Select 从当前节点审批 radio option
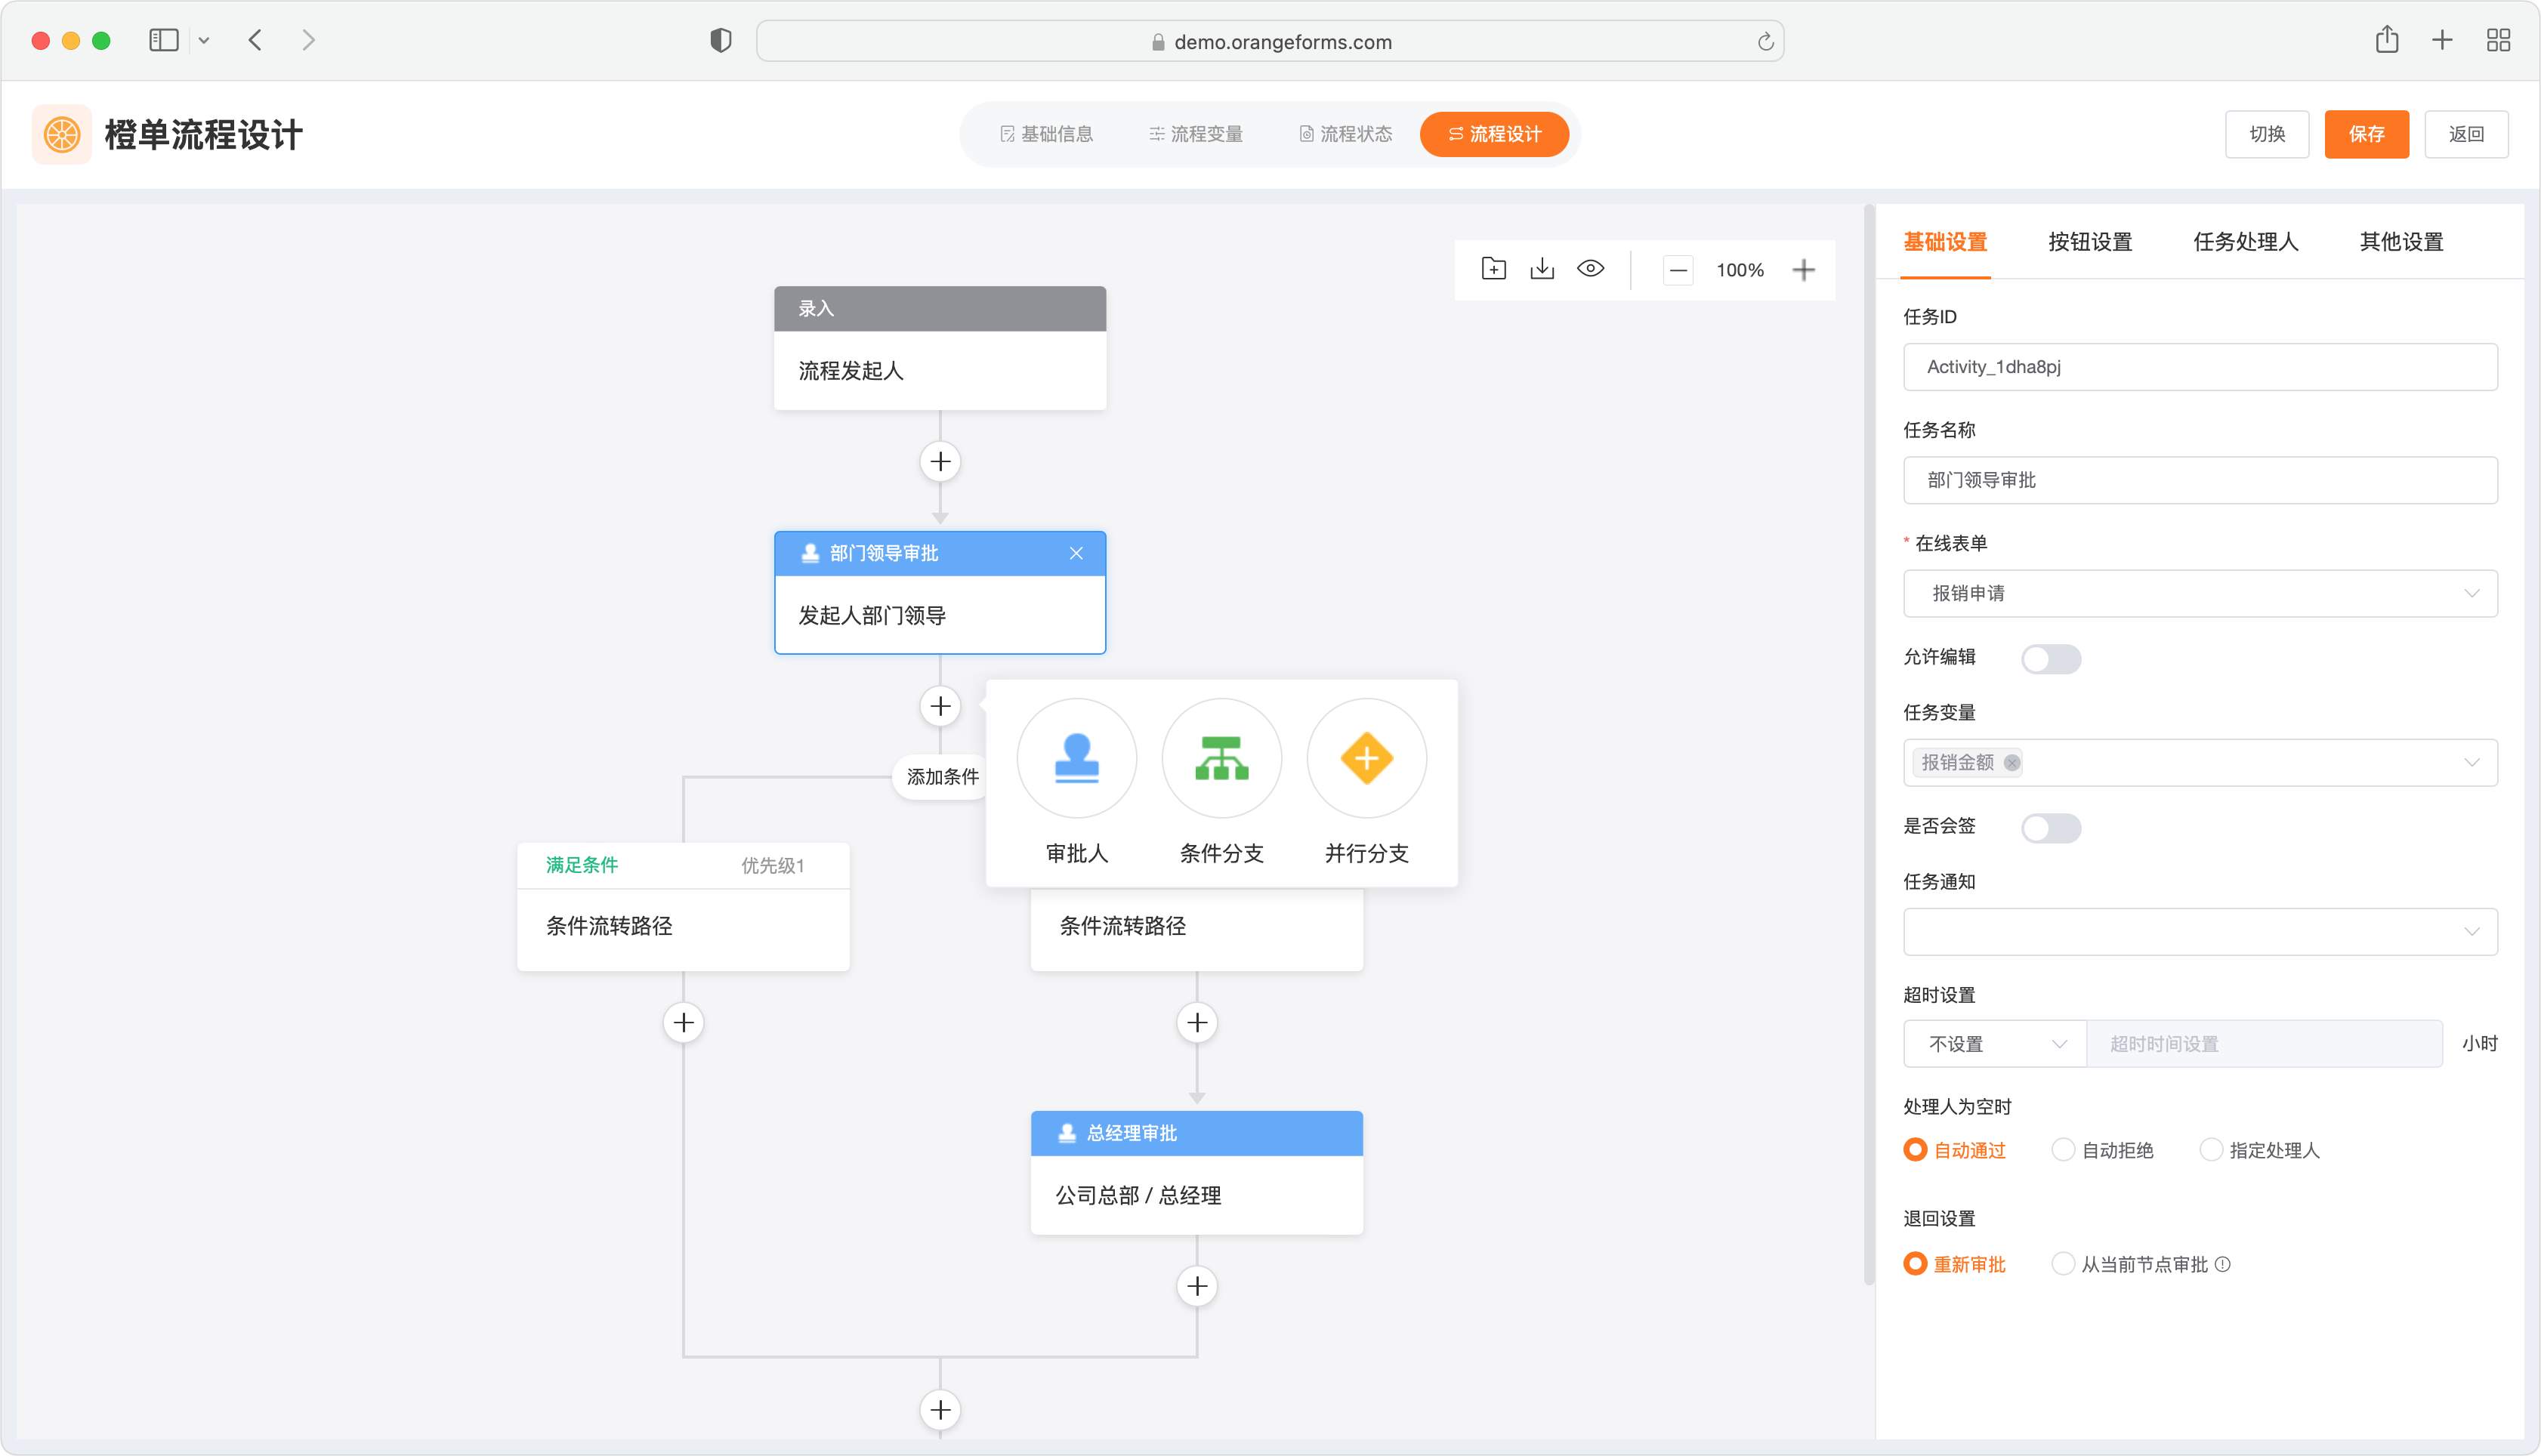2541x1456 pixels. (x=2063, y=1264)
